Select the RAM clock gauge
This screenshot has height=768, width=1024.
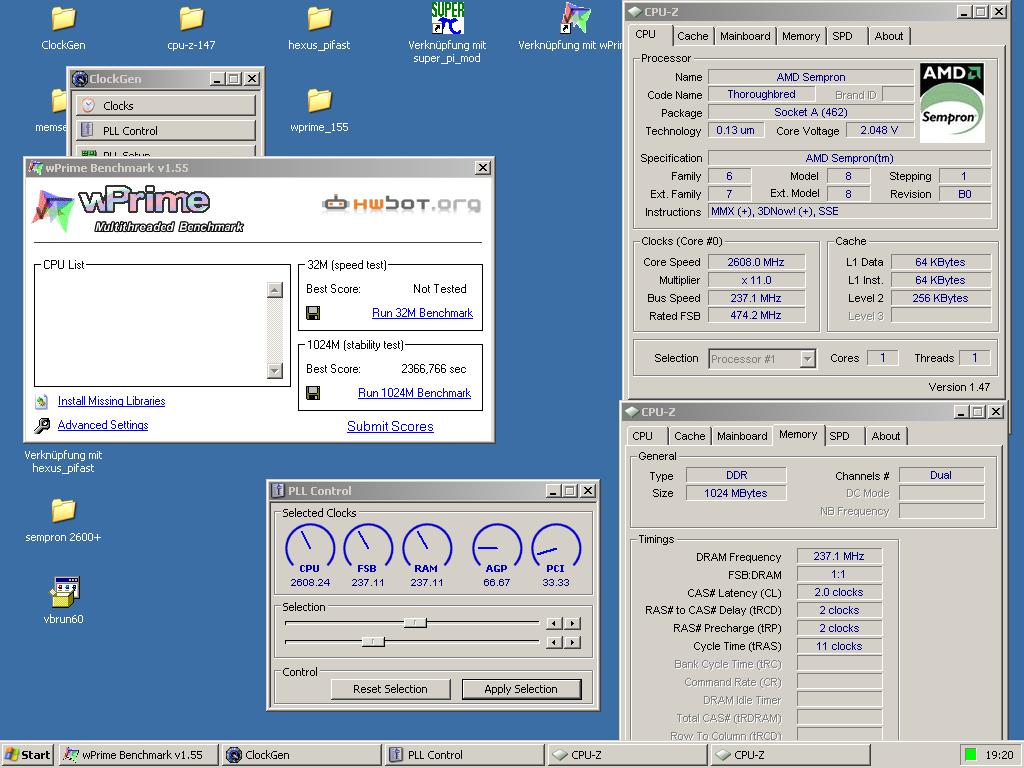tap(426, 547)
